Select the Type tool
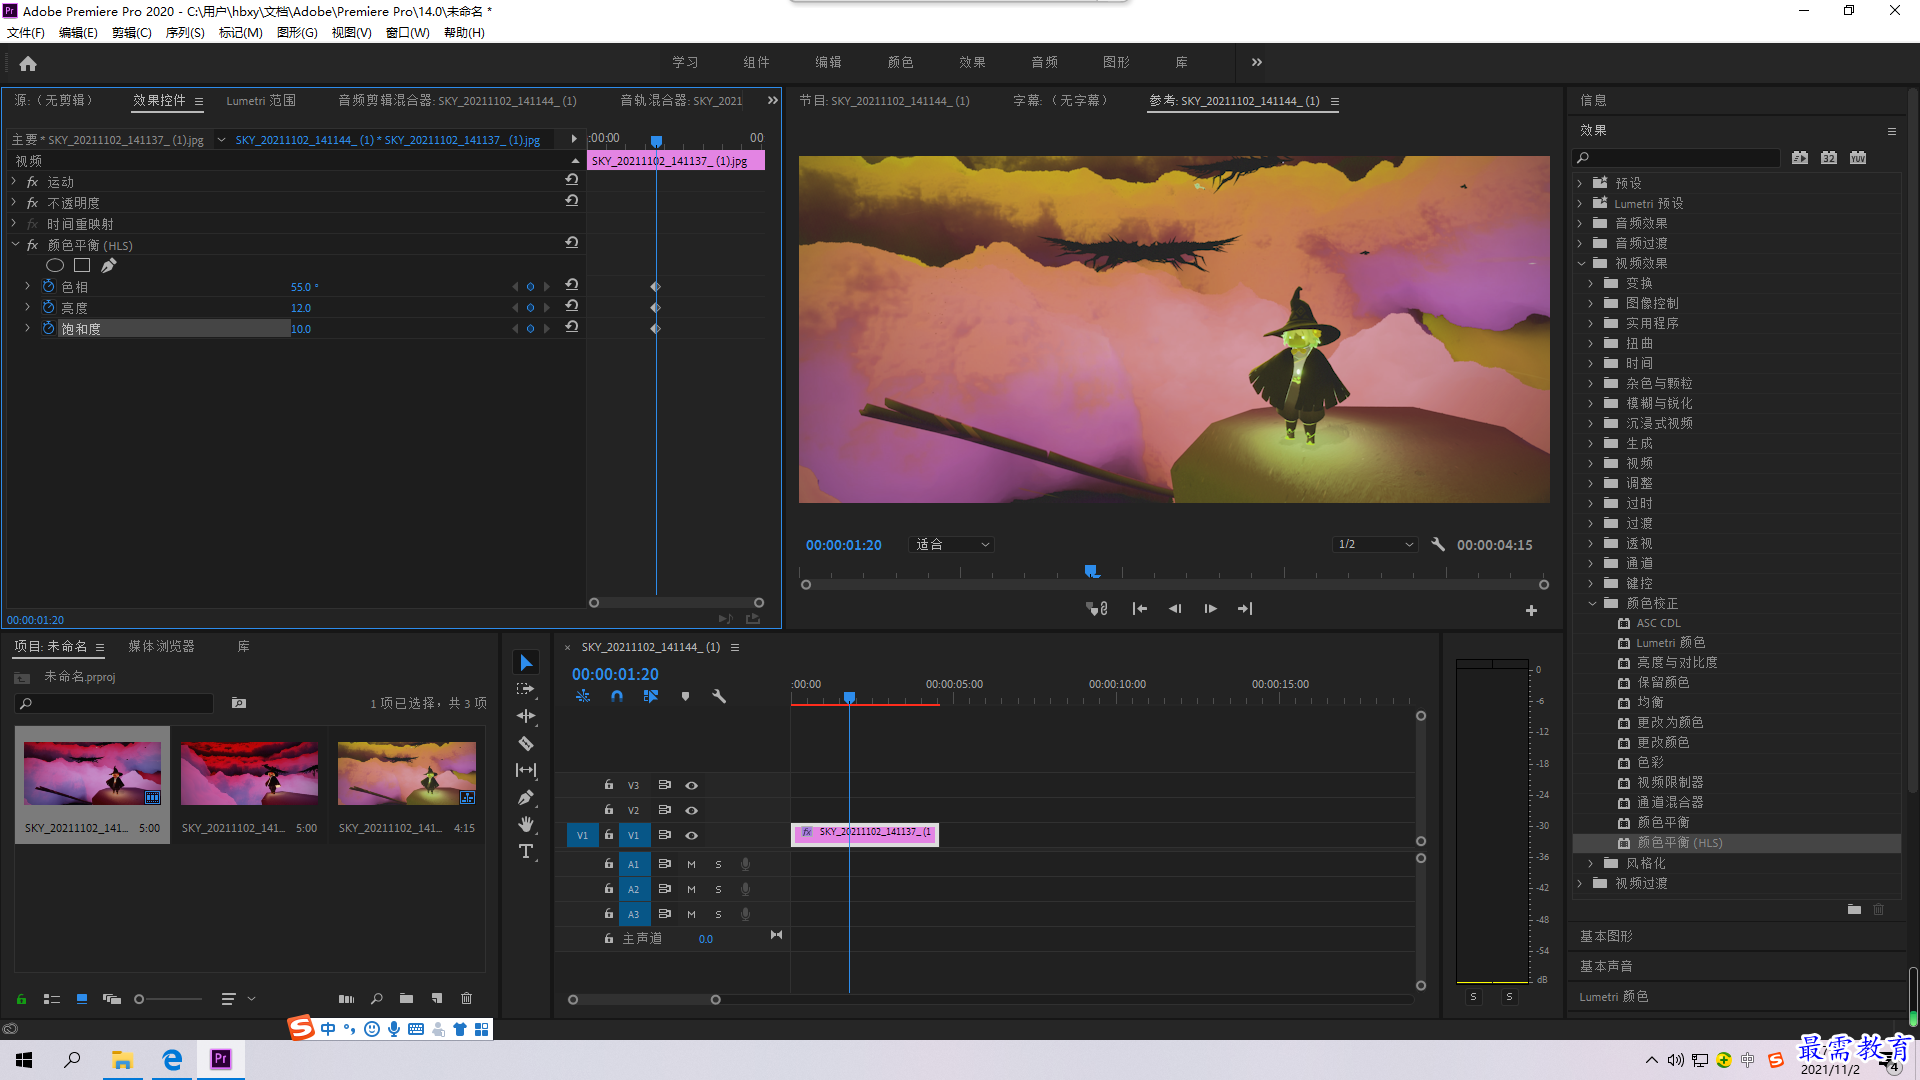The image size is (1920, 1080). [x=526, y=852]
